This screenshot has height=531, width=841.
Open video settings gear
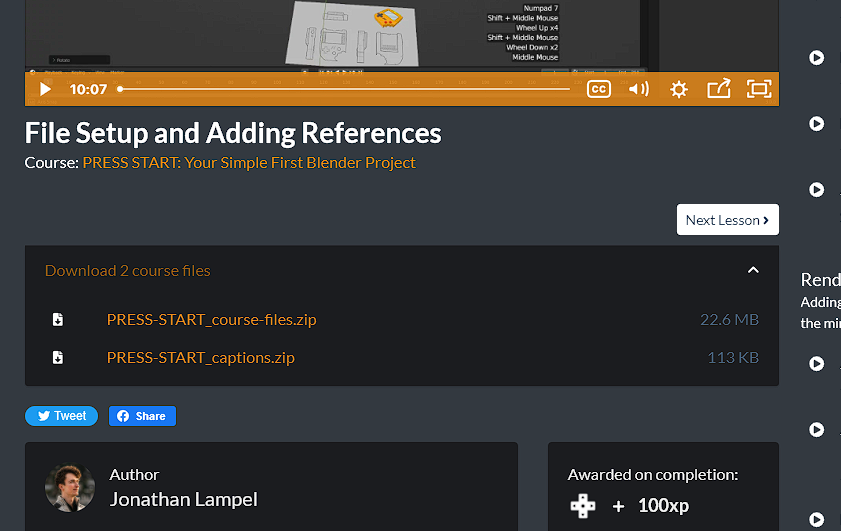(679, 89)
